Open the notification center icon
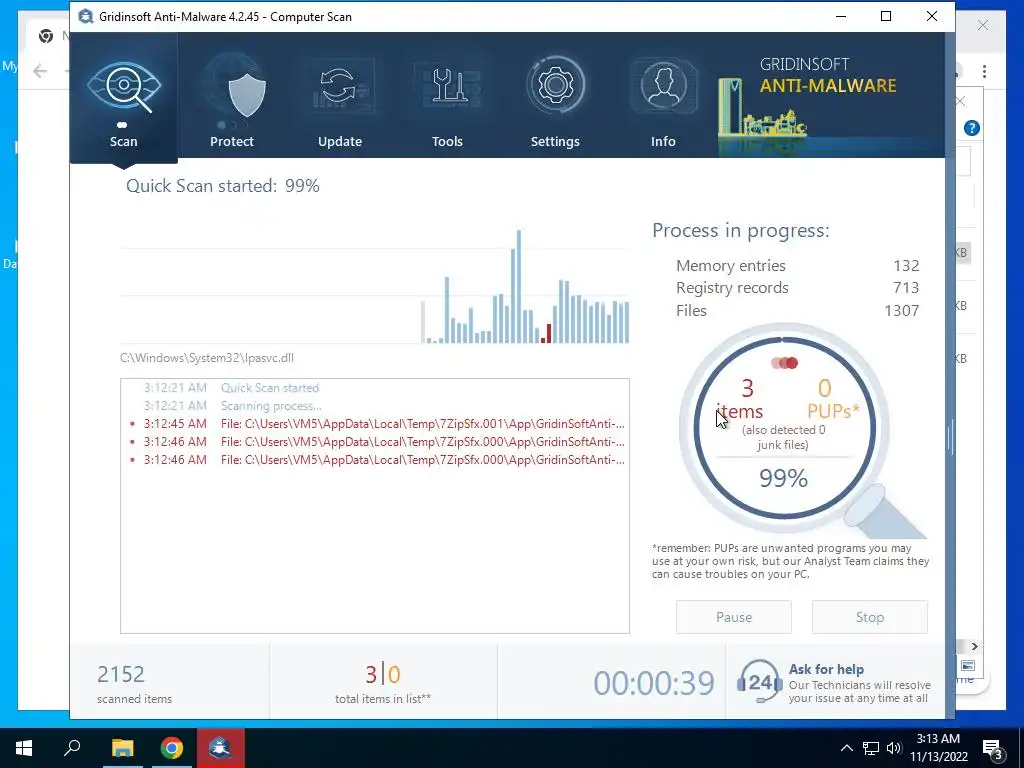Screen dimensions: 1024x768 993,748
